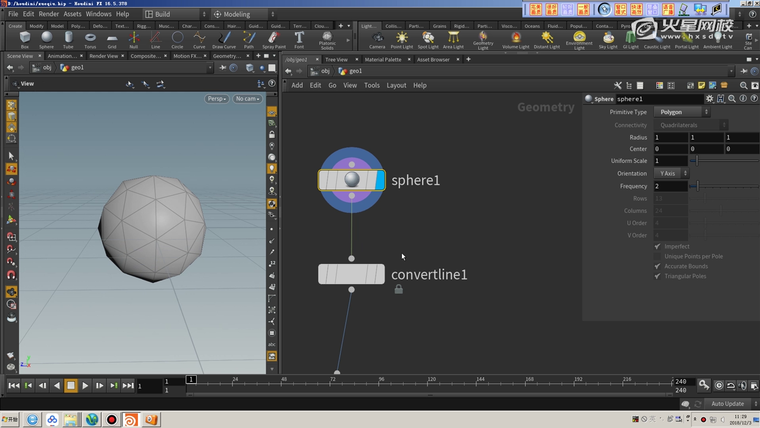This screenshot has width=760, height=428.
Task: Toggle the Imperfect checkbox
Action: click(x=657, y=246)
